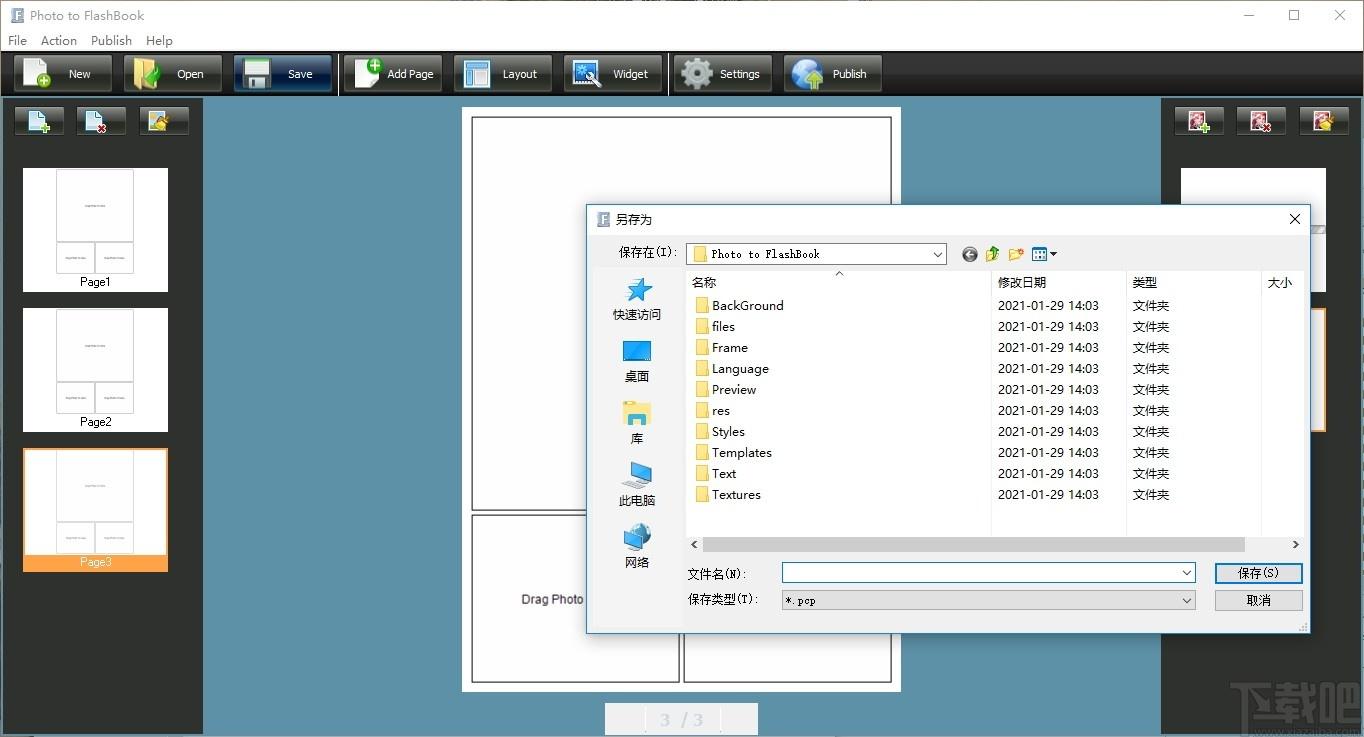
Task: Open the view menu dropdown in save dialog
Action: tap(1044, 254)
